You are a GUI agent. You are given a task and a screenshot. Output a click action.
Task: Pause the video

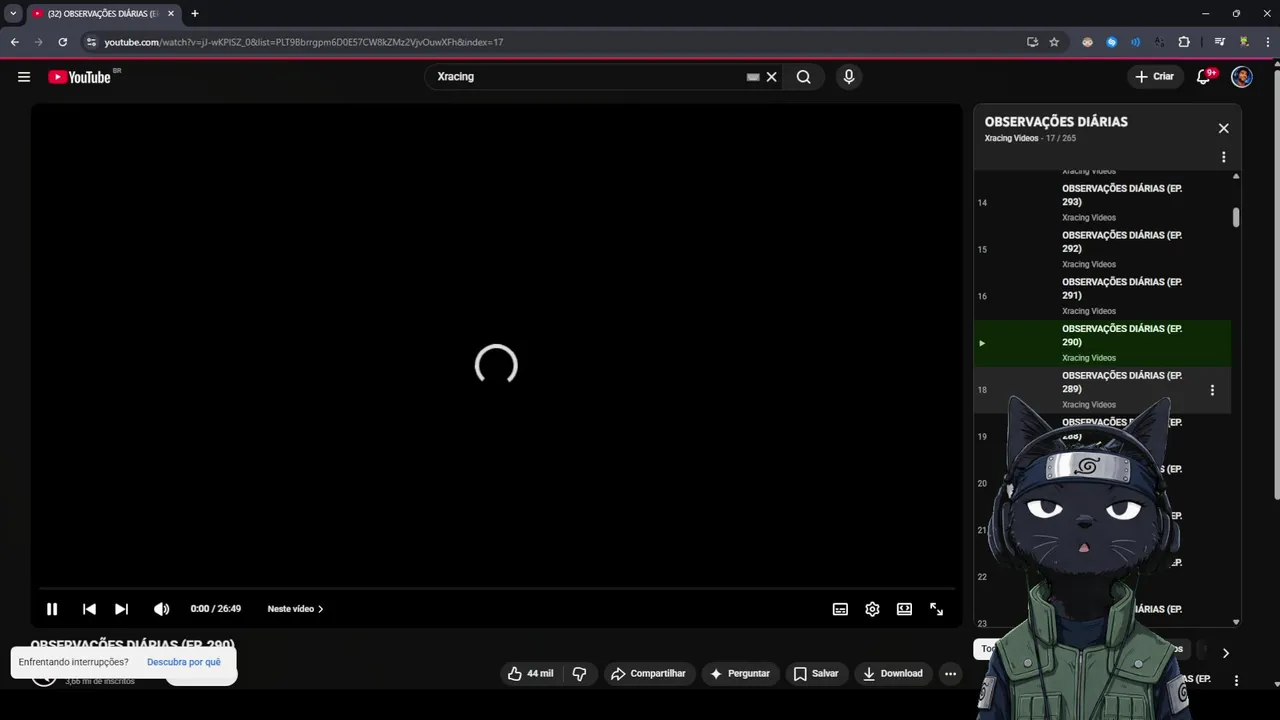[x=52, y=609]
